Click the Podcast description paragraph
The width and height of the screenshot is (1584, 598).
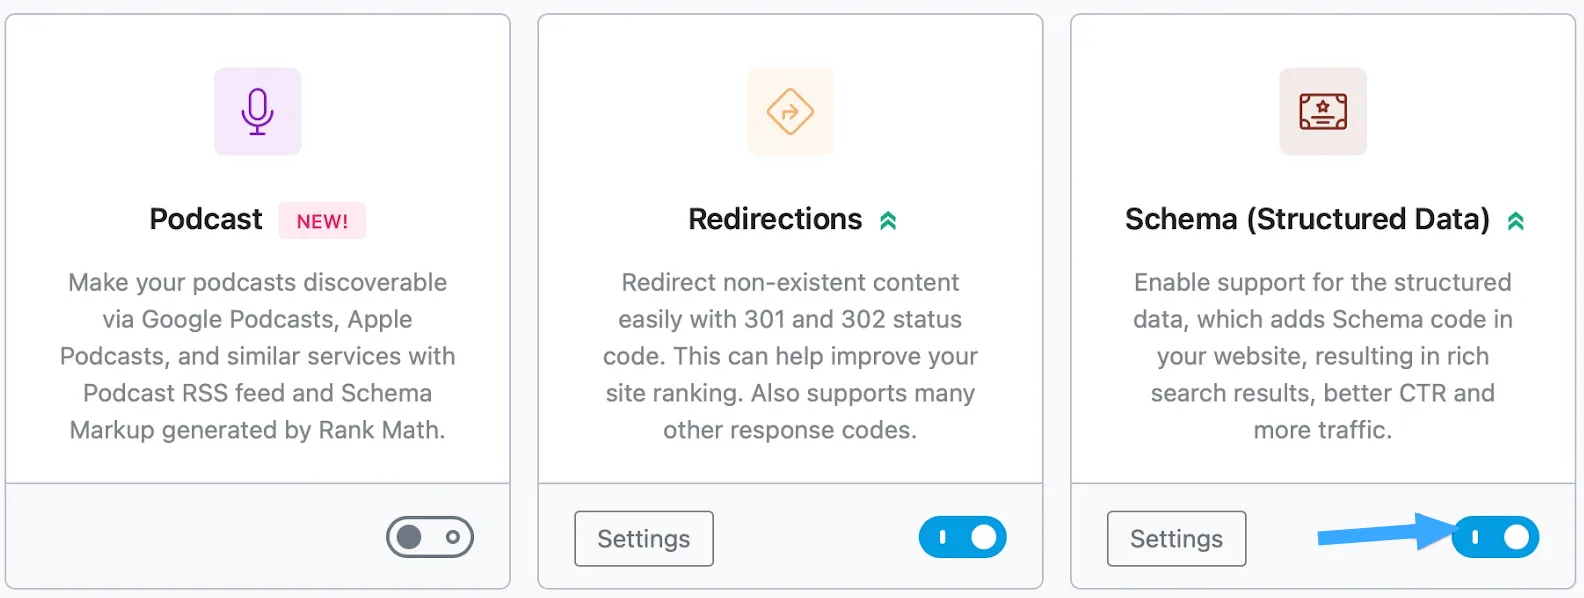pyautogui.click(x=258, y=356)
